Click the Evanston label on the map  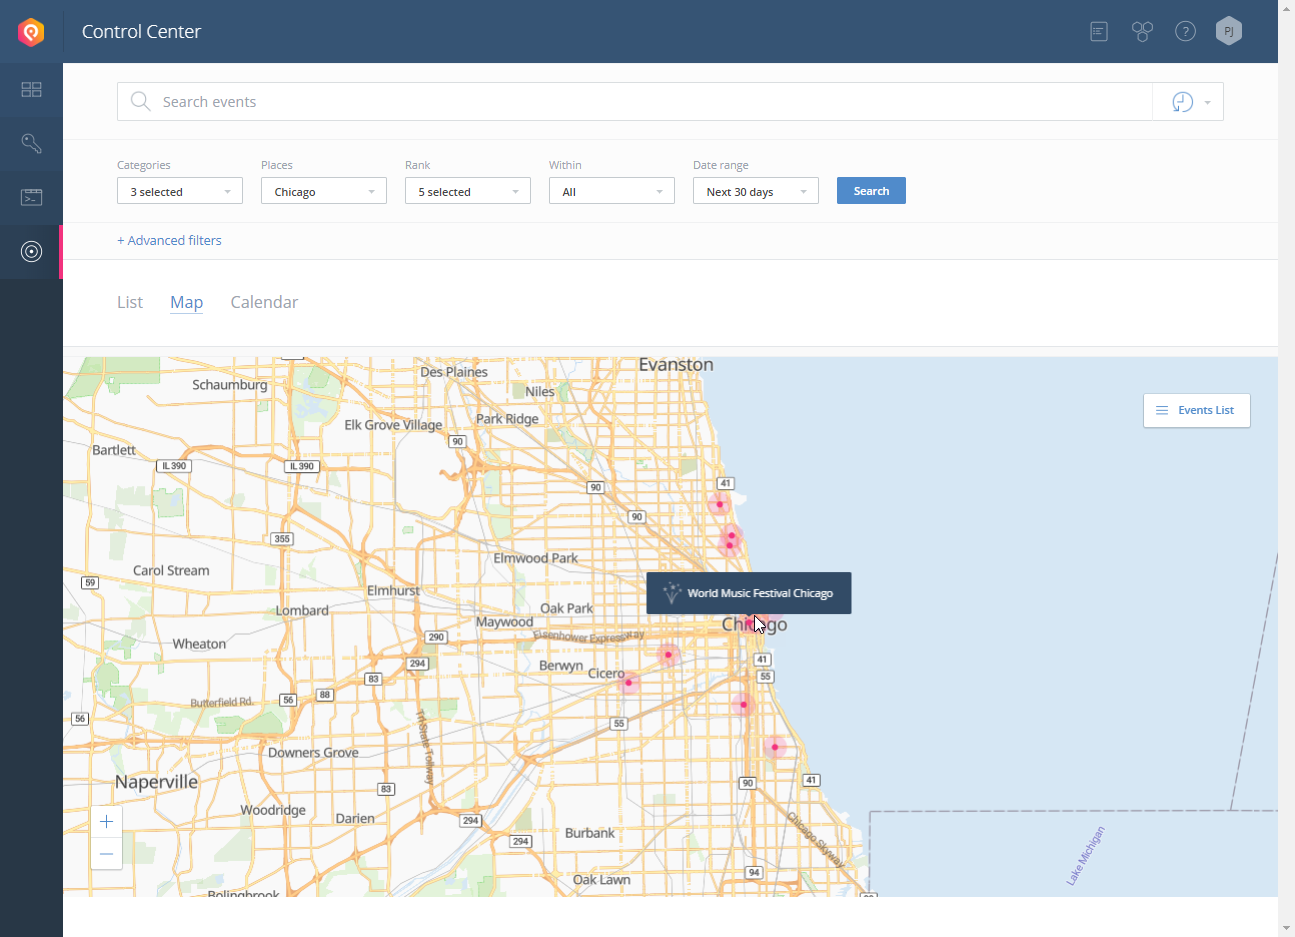[x=676, y=365]
